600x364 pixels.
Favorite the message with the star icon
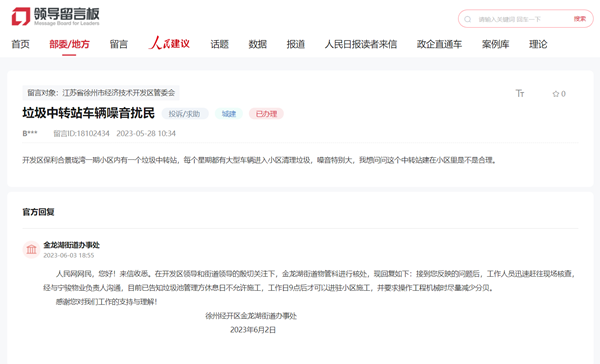tap(556, 94)
